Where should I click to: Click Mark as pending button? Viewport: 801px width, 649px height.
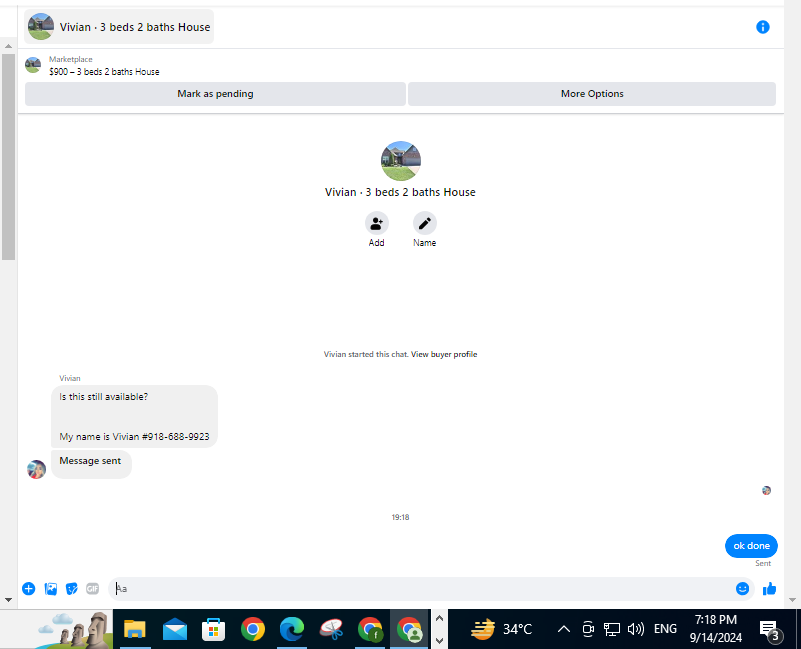(x=215, y=94)
